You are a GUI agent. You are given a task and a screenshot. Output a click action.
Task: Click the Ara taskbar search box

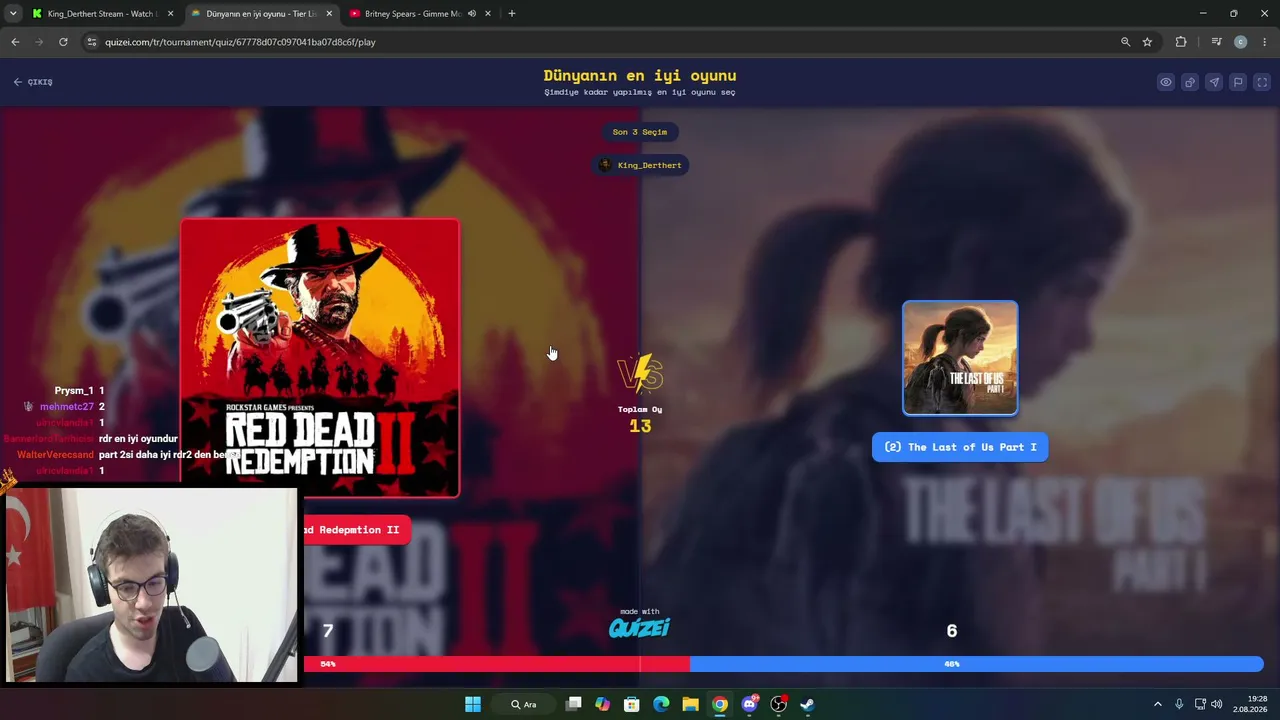[x=524, y=704]
